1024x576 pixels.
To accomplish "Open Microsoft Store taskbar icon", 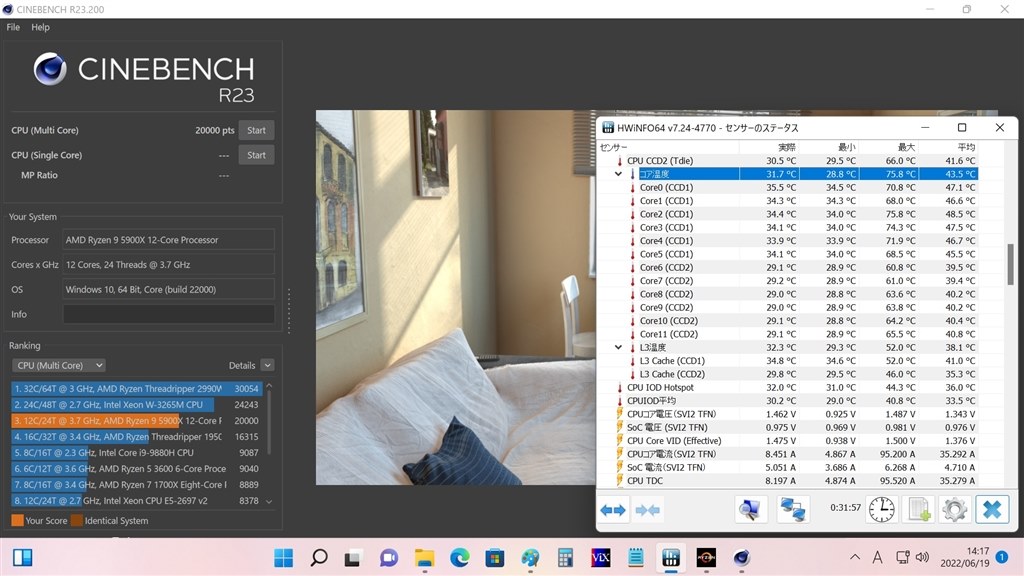I will (495, 558).
